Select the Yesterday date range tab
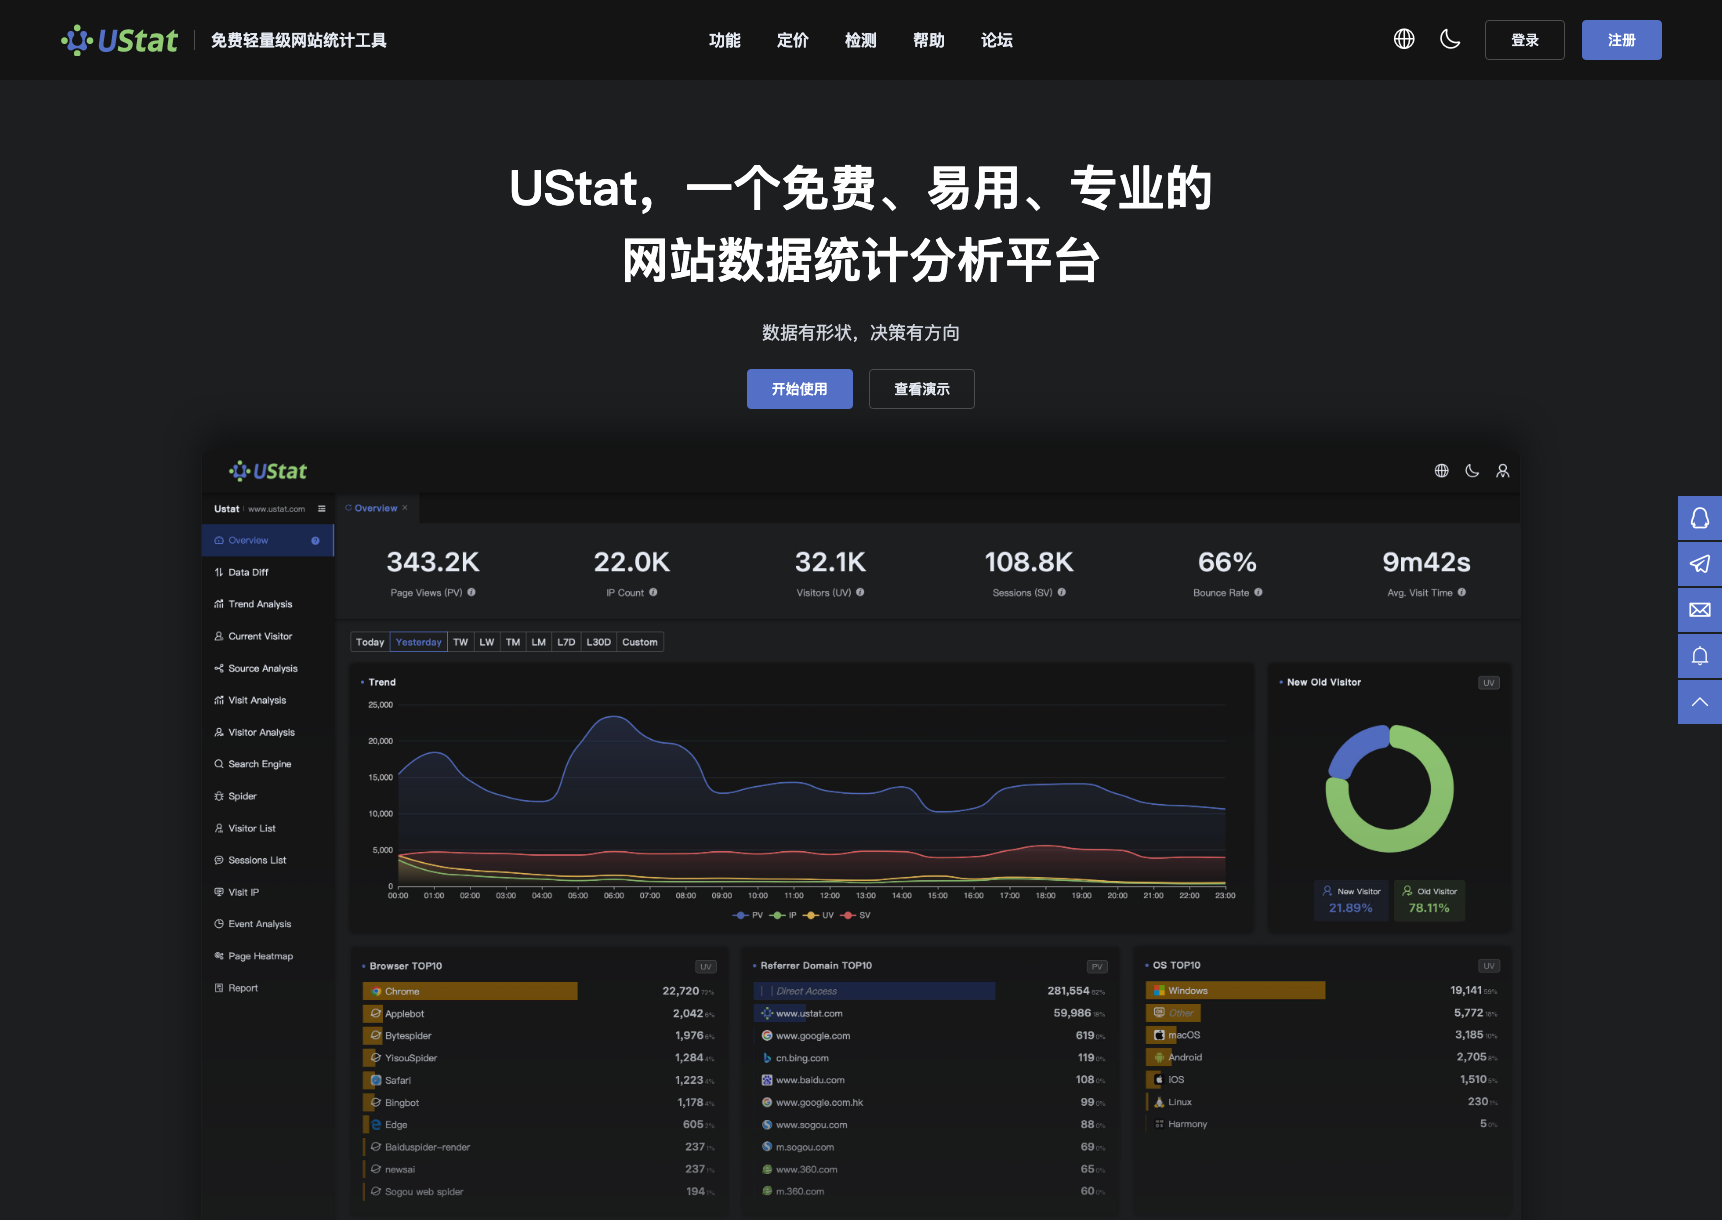Viewport: 1722px width, 1220px height. 418,642
